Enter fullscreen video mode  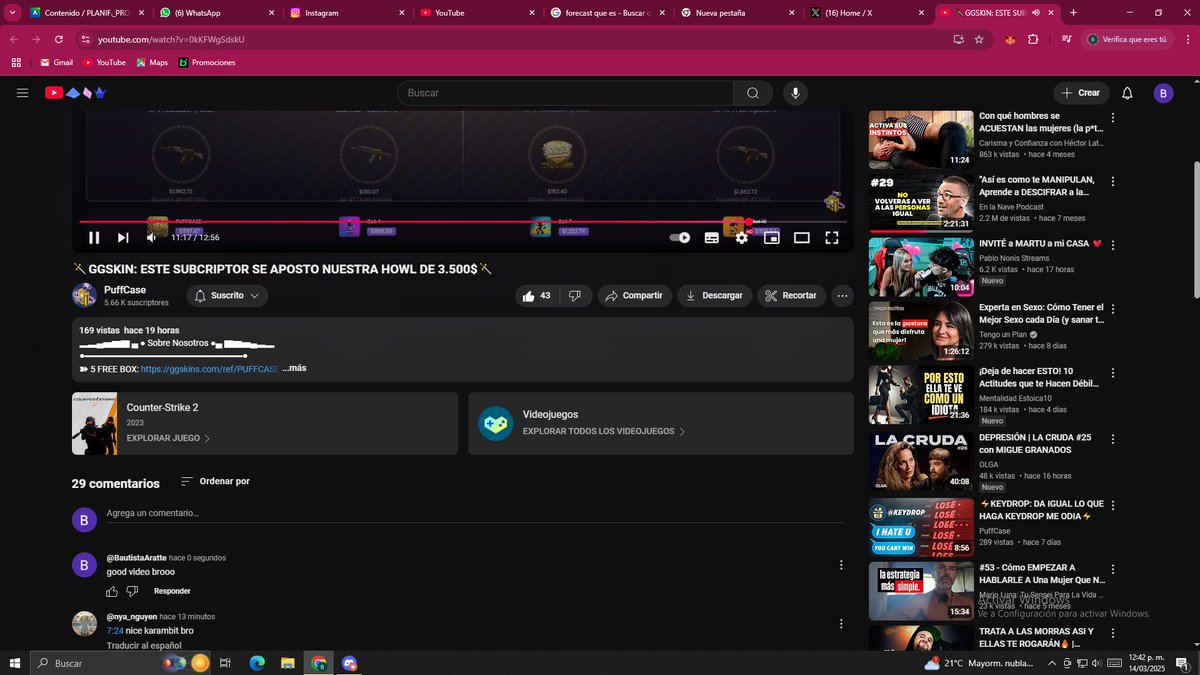click(x=831, y=238)
